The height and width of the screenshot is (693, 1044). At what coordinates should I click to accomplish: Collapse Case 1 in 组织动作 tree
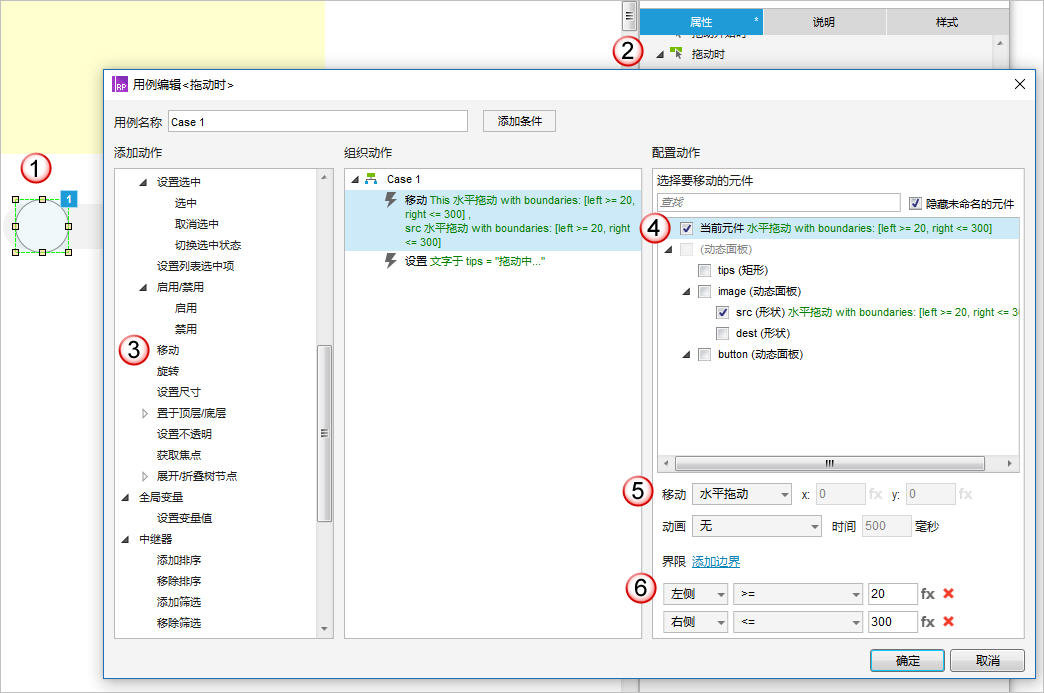[x=355, y=179]
